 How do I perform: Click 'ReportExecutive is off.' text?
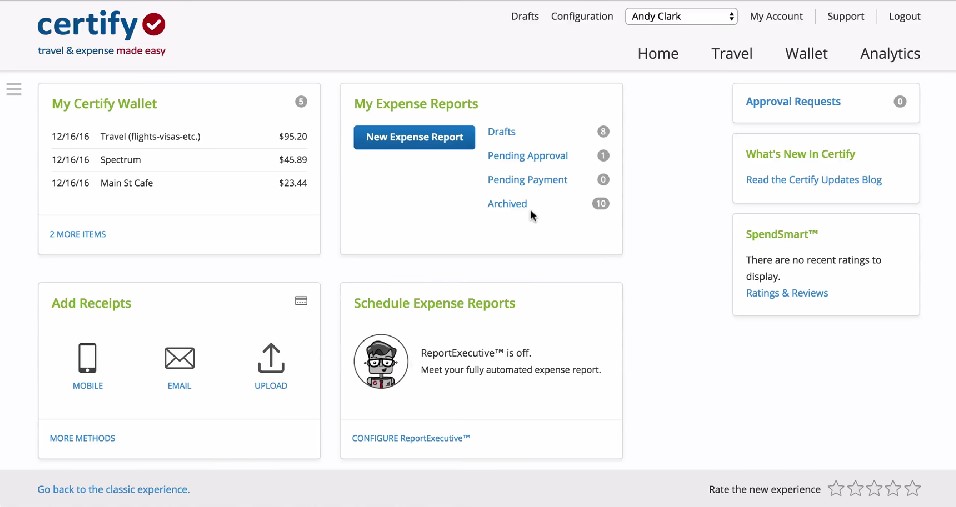[476, 353]
